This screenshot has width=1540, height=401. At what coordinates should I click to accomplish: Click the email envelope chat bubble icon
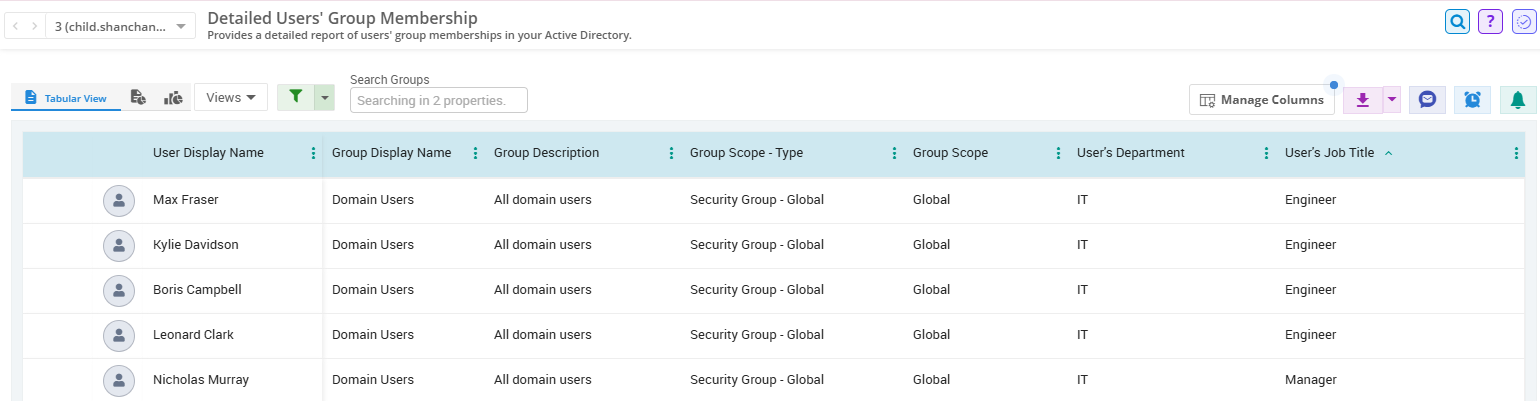click(1427, 100)
